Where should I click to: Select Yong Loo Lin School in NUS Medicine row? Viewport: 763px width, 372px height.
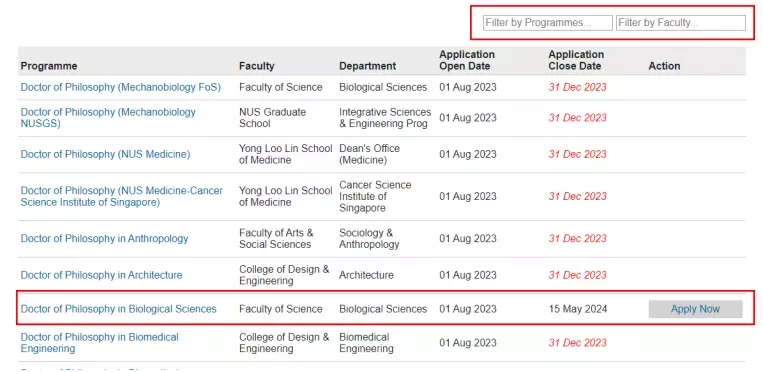(286, 154)
